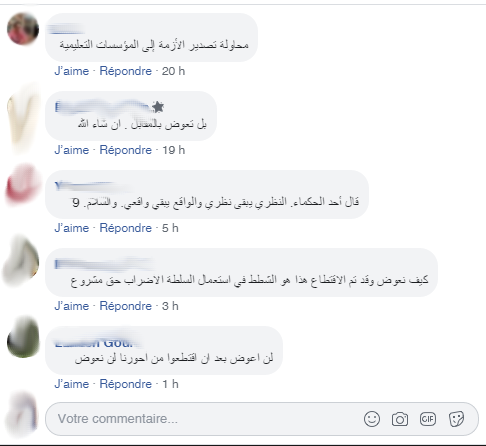Open the emoji picker in the comment box
This screenshot has width=486, height=446.
pos(372,419)
